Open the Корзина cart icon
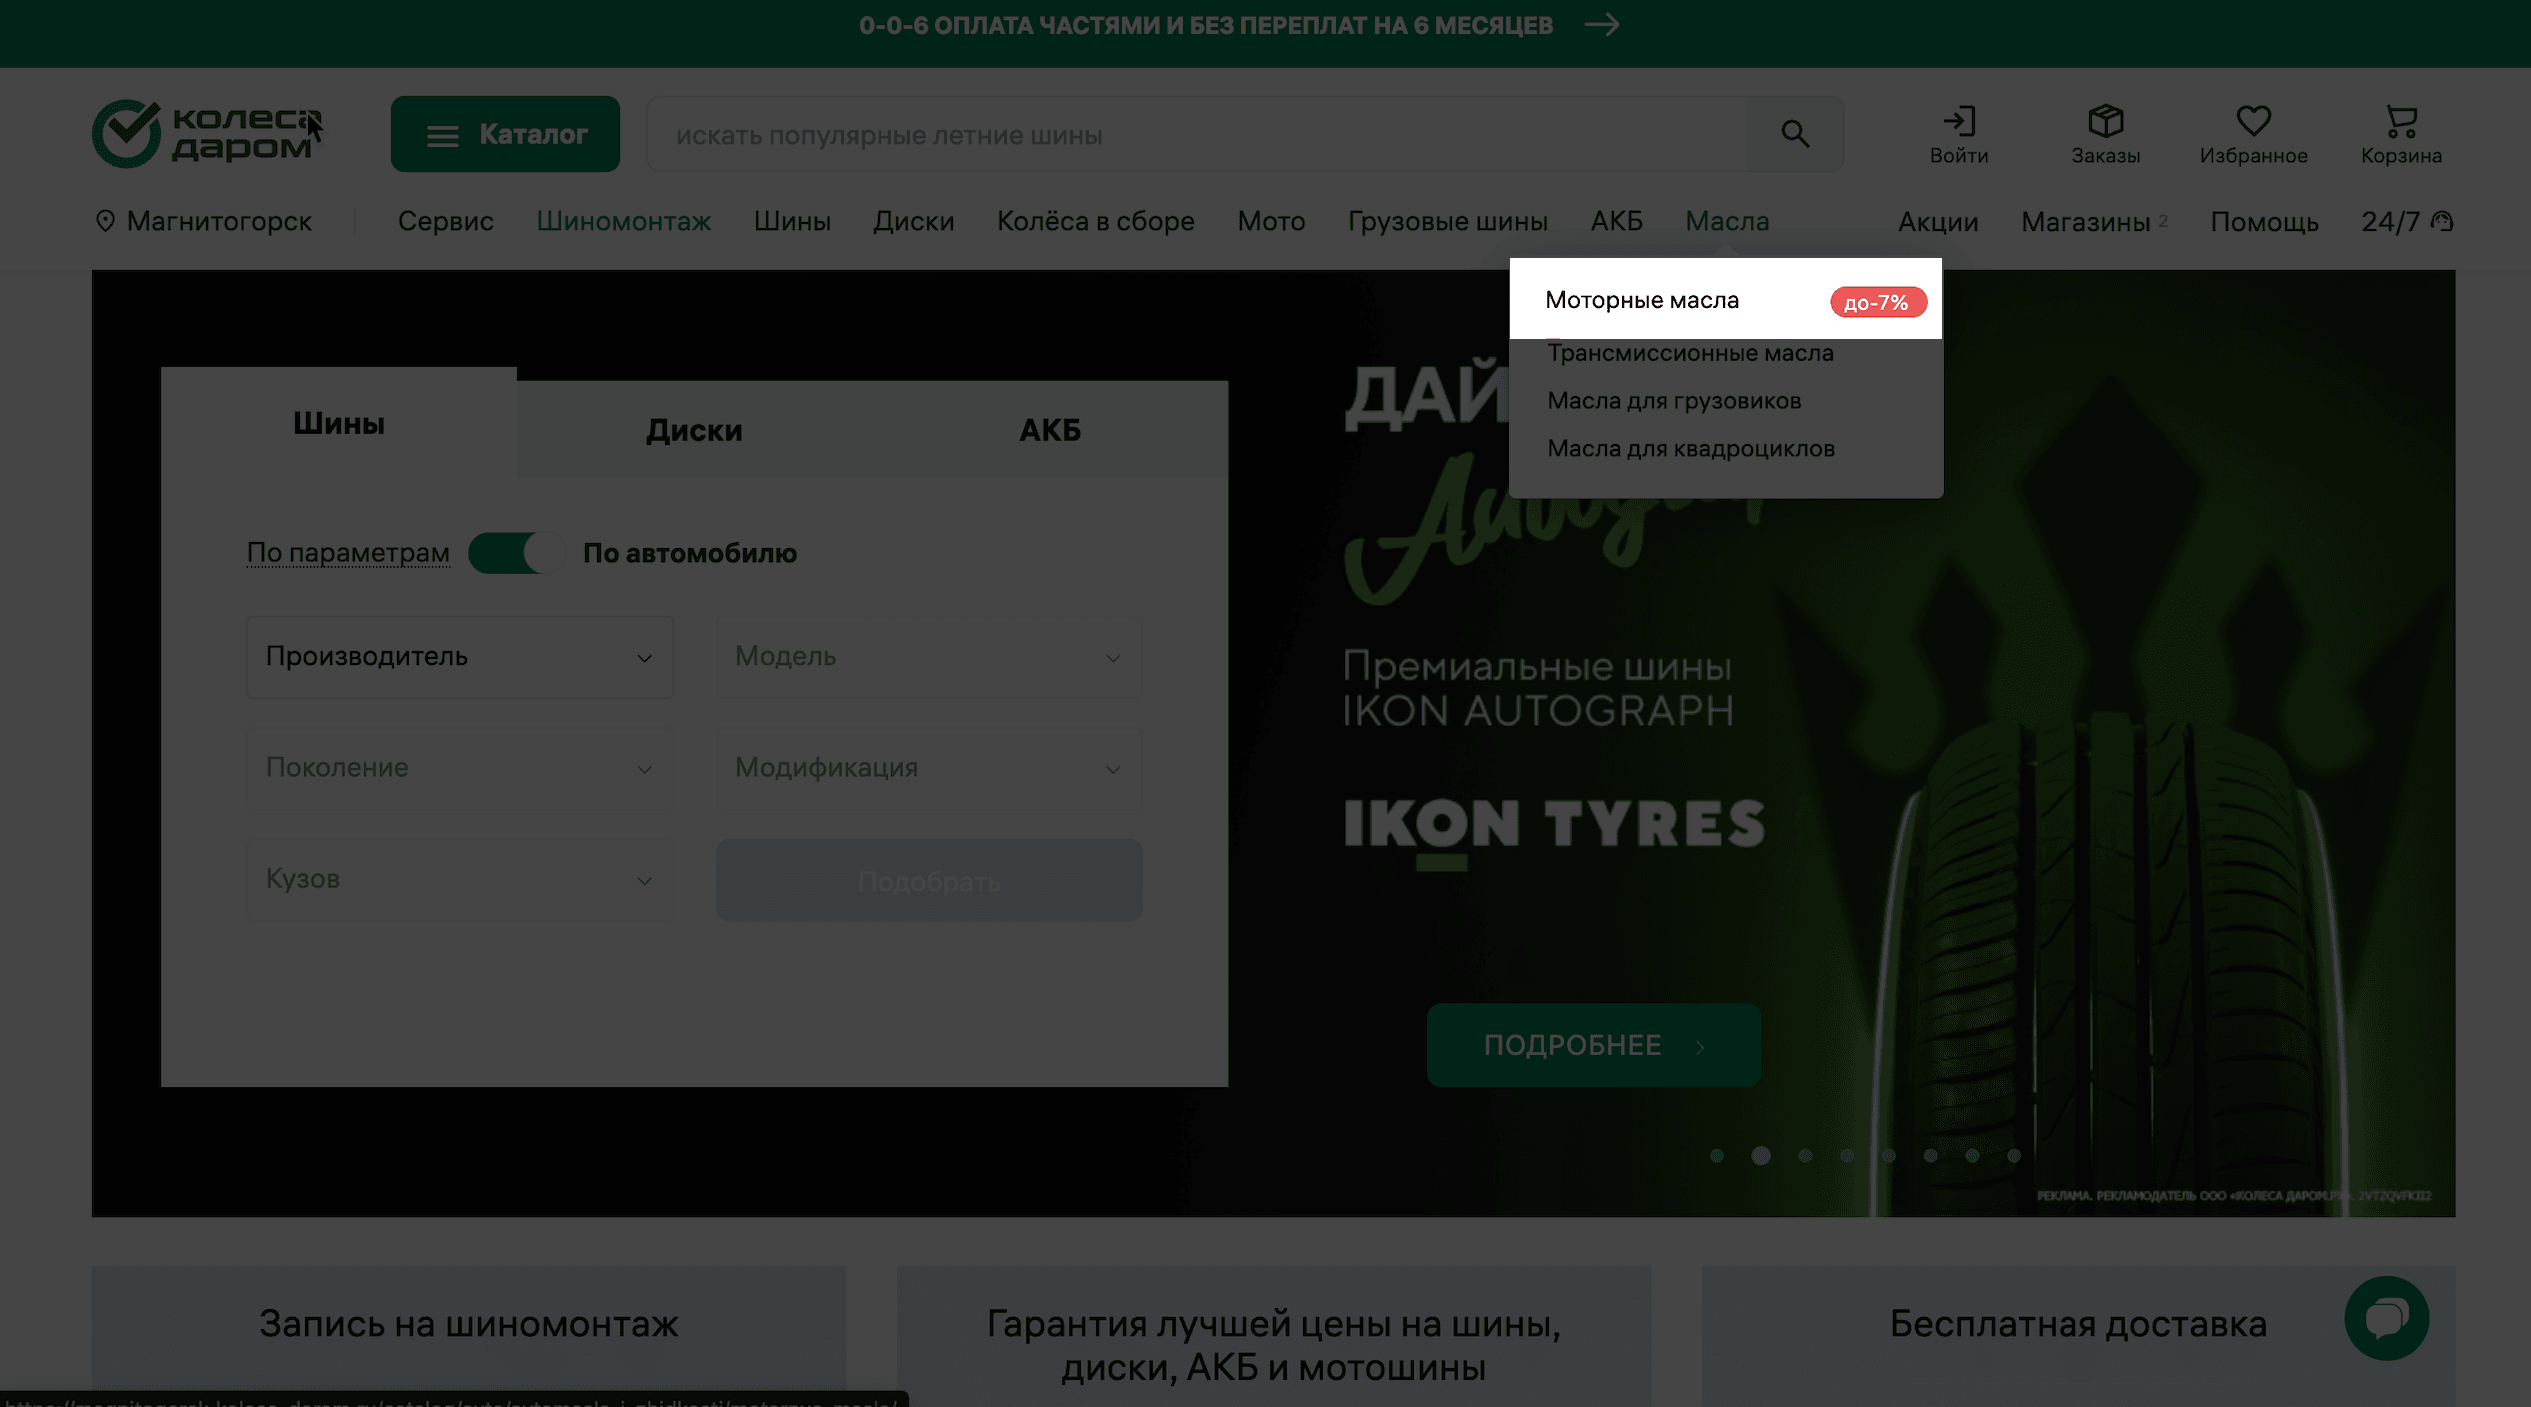Viewport: 2531px width, 1407px height. [2401, 122]
